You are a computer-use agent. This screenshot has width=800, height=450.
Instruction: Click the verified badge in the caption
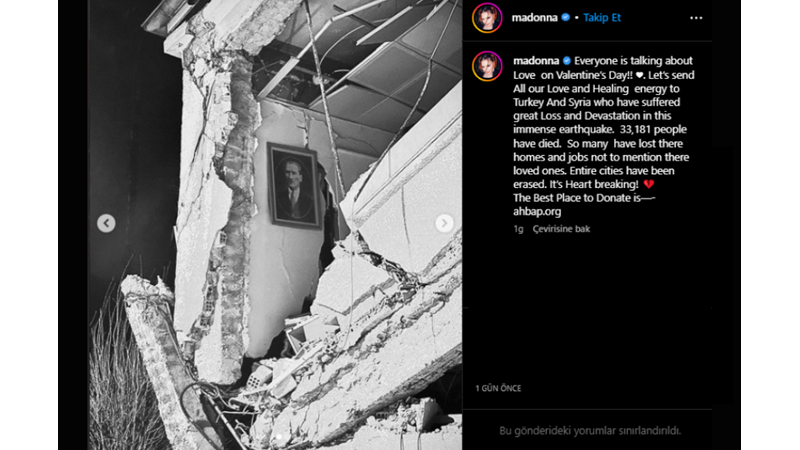[x=567, y=61]
